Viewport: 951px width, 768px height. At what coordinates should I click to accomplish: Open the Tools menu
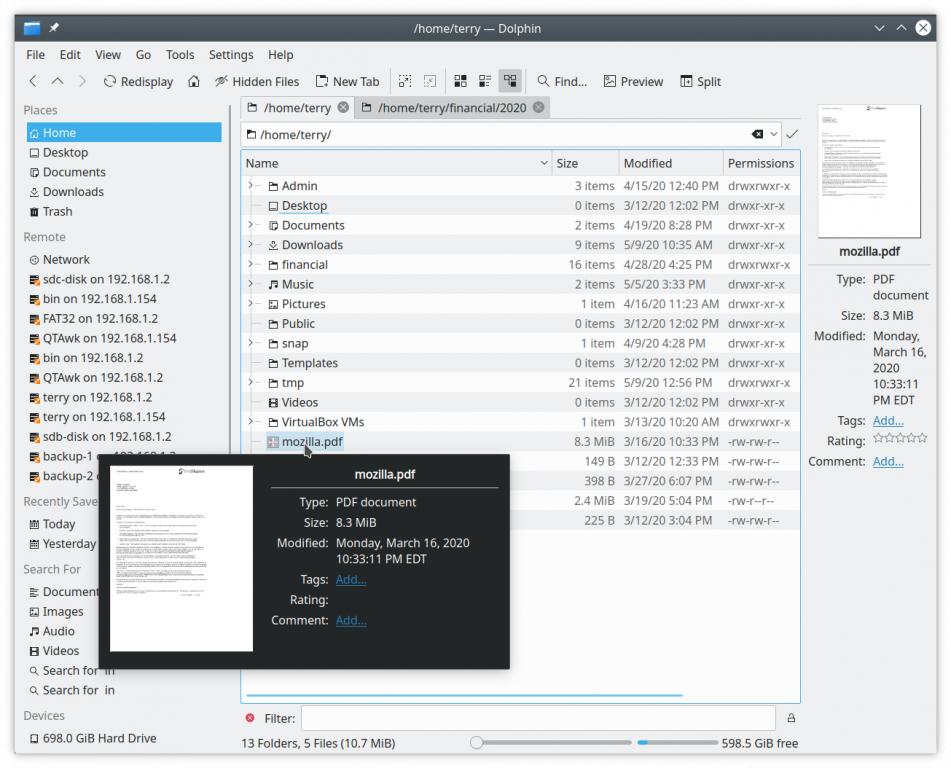[180, 55]
